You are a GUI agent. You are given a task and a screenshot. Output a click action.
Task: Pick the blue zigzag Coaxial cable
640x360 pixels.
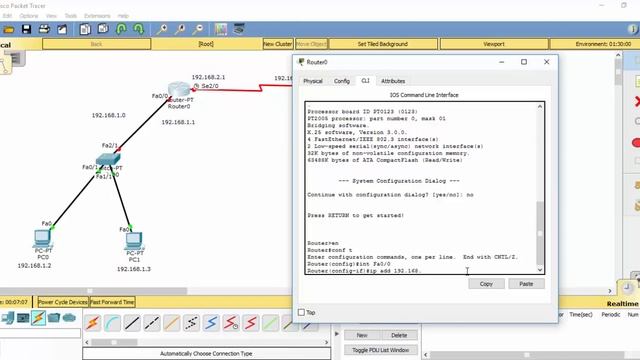click(211, 323)
